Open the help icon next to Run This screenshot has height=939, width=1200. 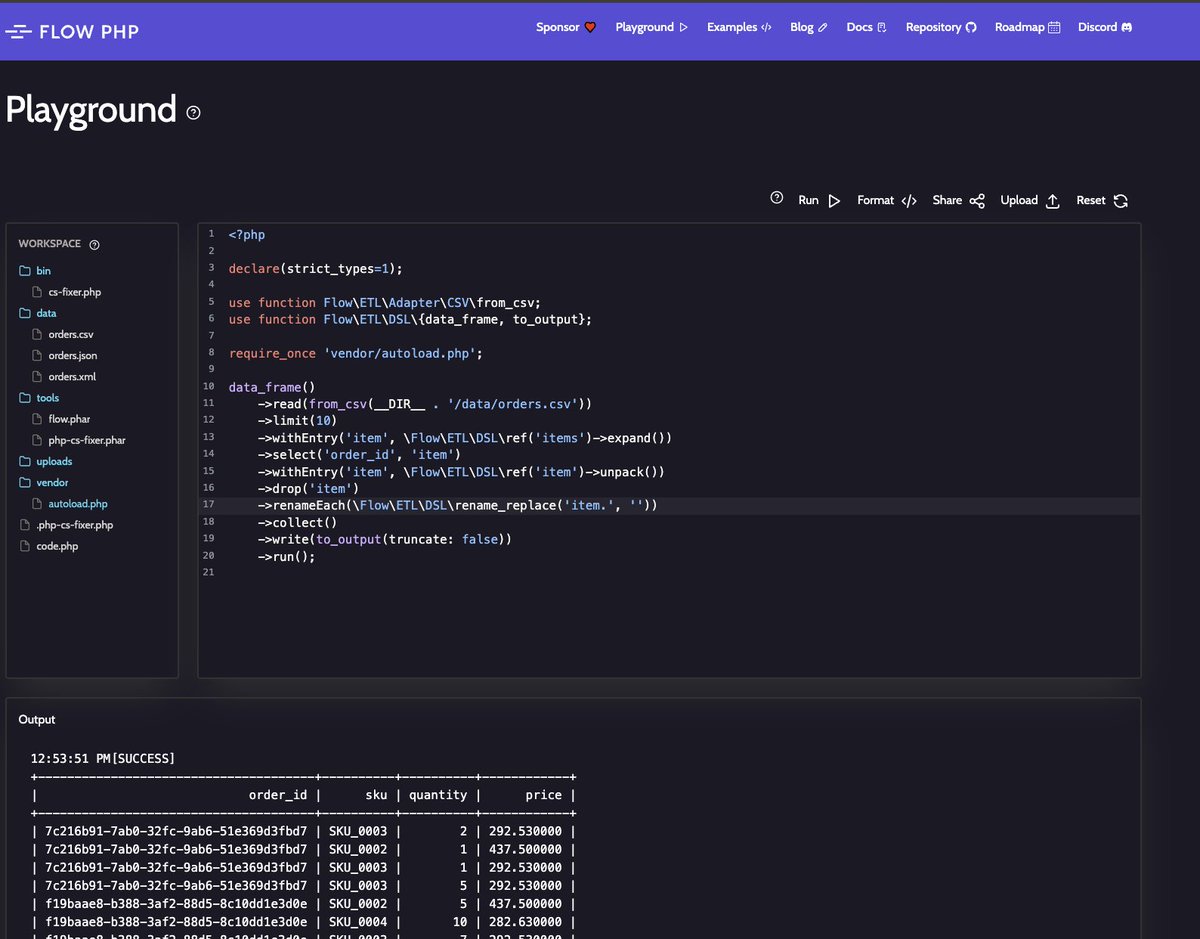777,197
